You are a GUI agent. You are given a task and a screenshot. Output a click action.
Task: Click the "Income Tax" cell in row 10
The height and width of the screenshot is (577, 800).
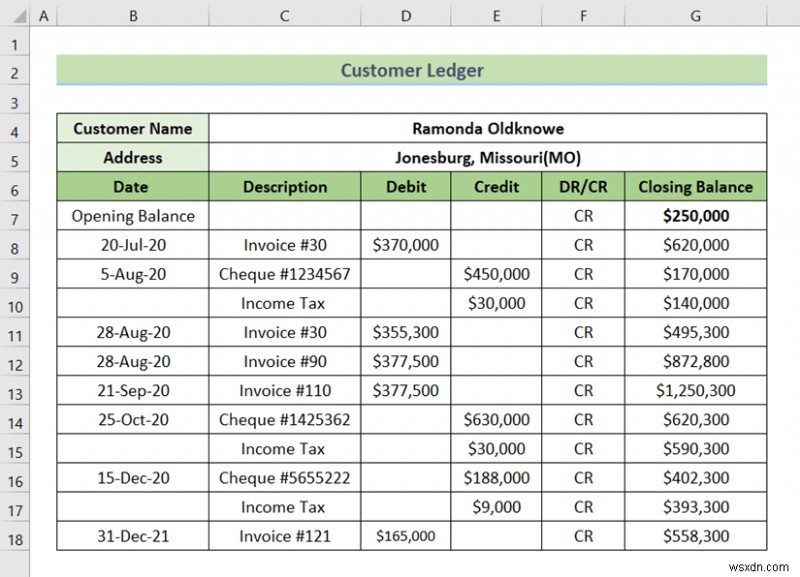[x=284, y=303]
